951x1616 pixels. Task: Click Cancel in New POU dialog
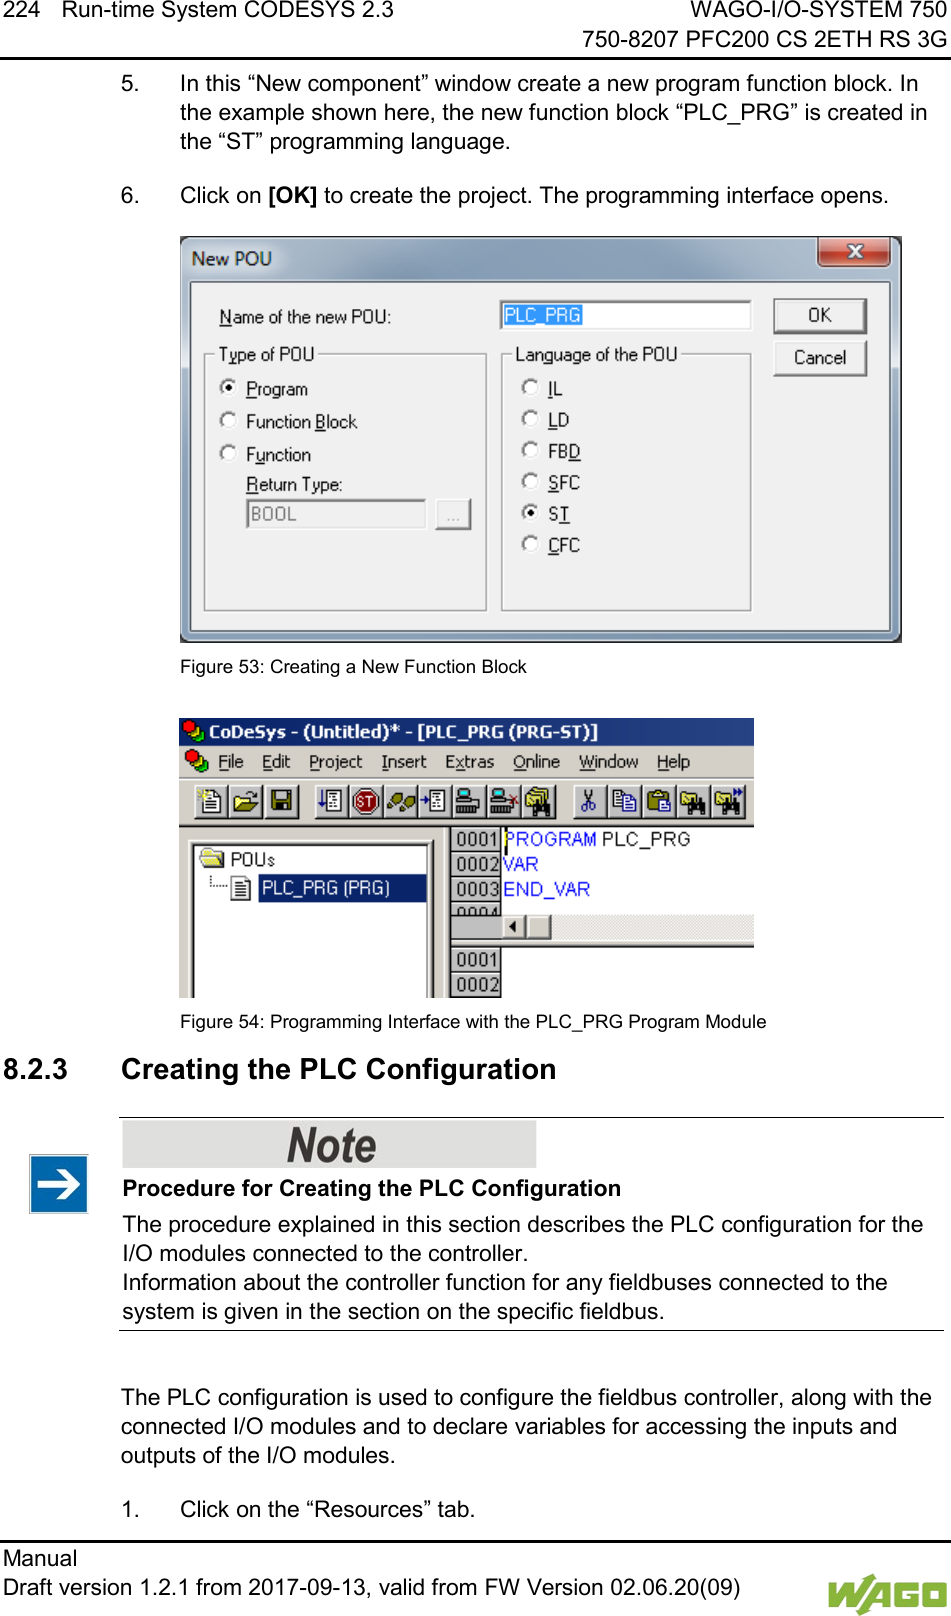click(820, 358)
